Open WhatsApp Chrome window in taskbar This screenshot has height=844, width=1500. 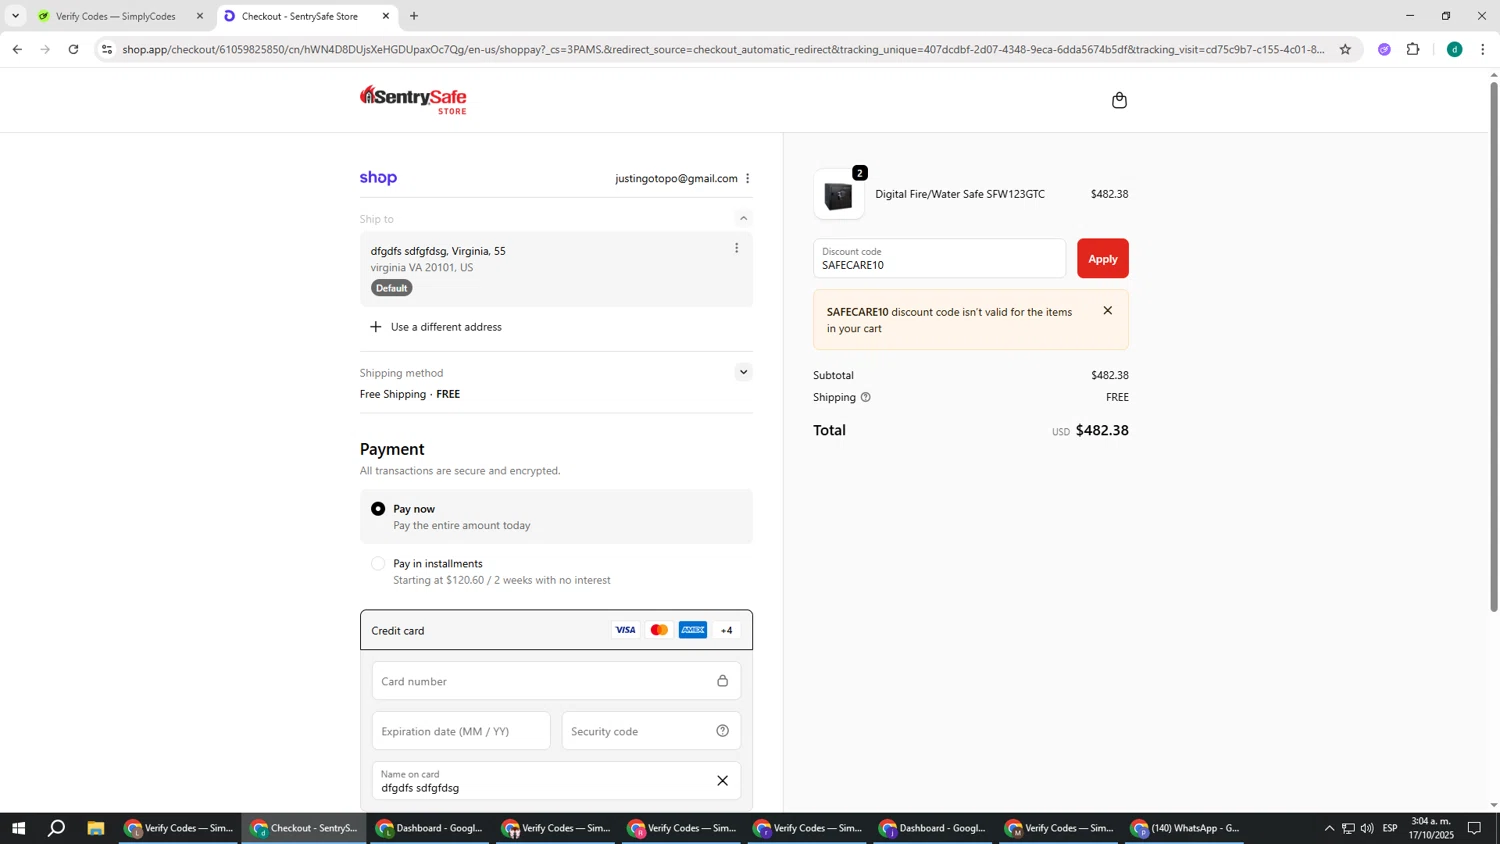(1185, 828)
